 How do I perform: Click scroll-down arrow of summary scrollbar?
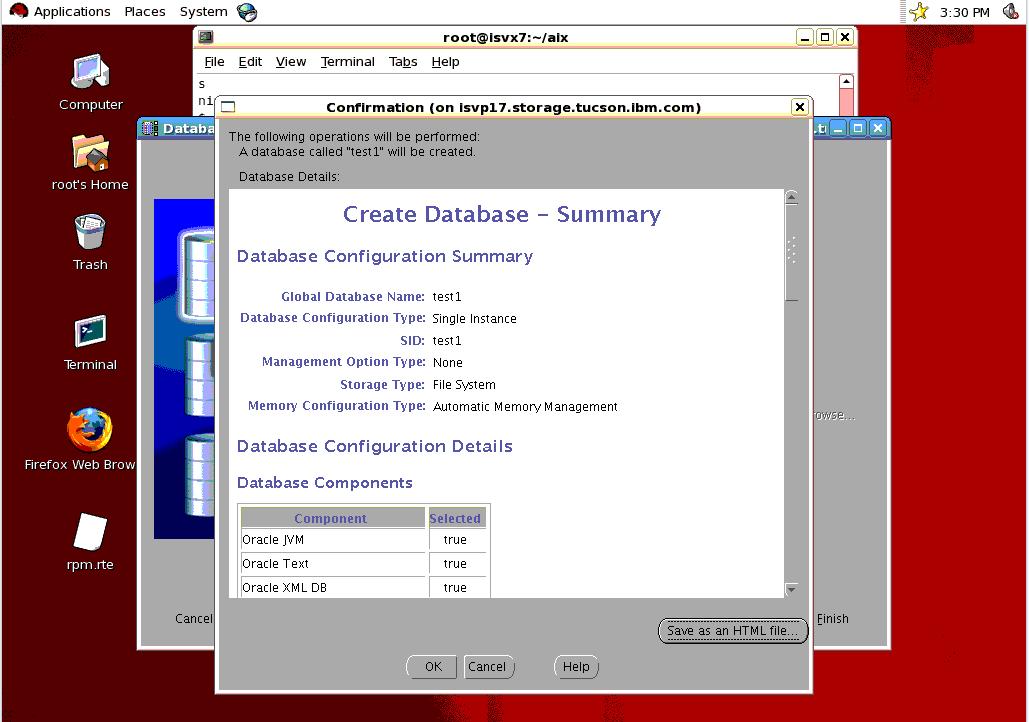click(791, 589)
